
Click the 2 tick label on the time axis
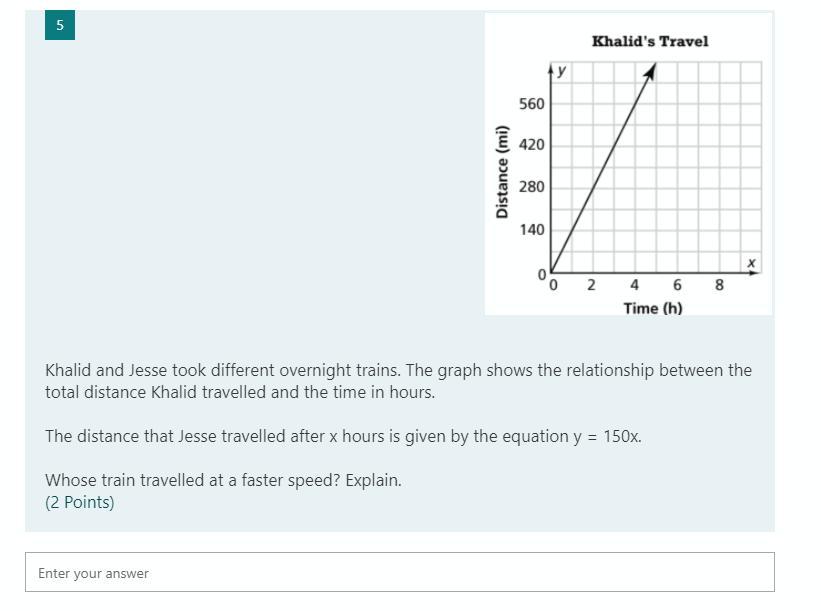591,285
